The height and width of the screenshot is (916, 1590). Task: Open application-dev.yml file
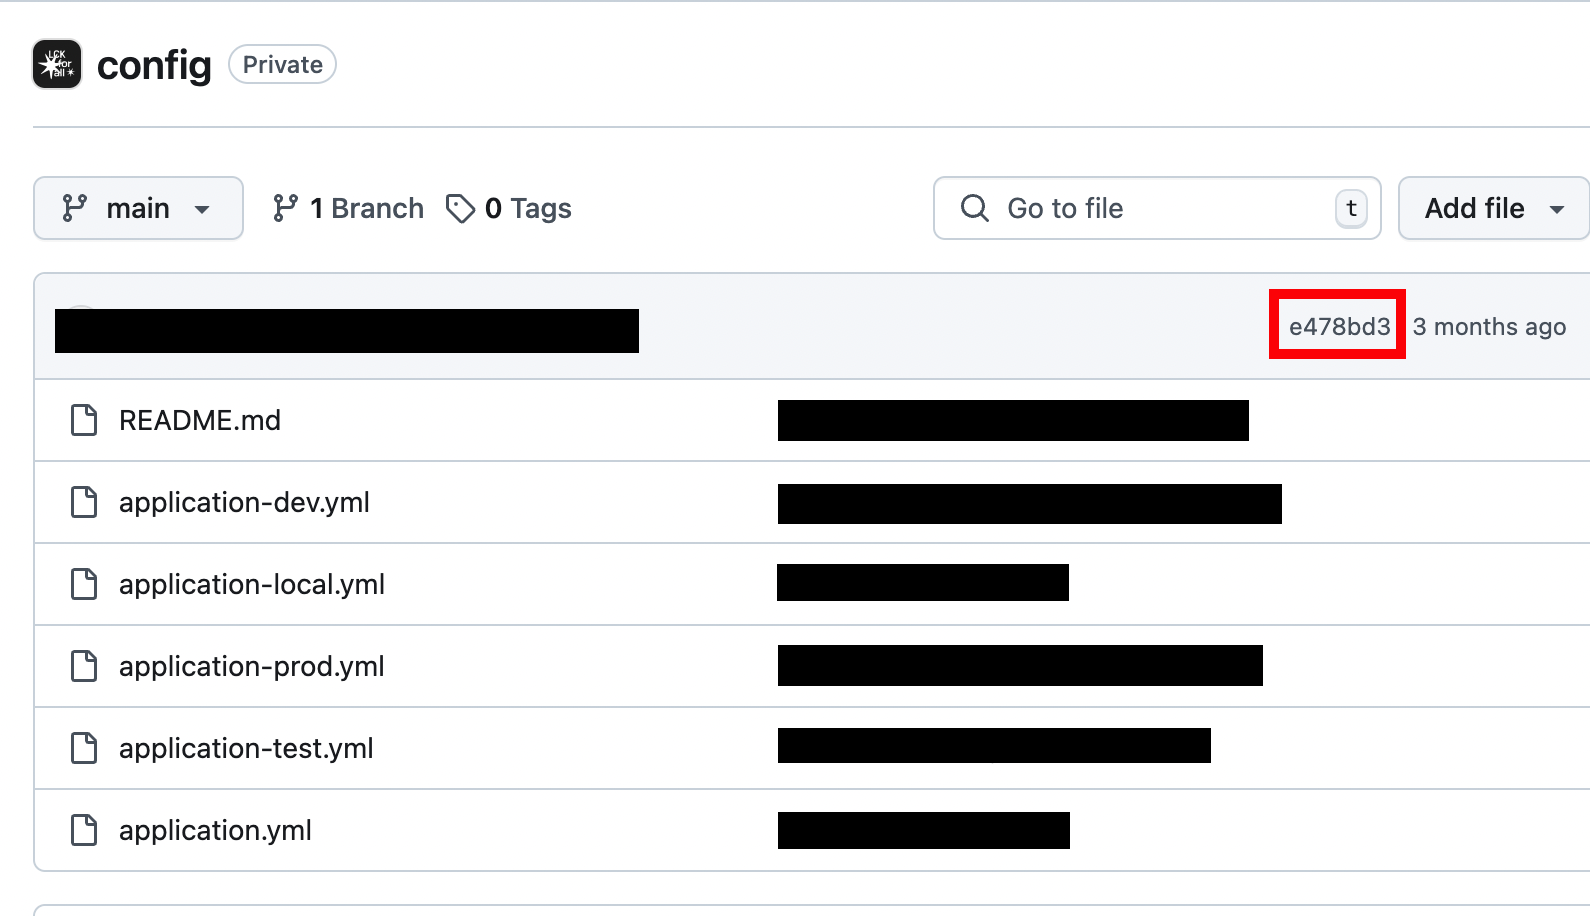click(x=244, y=502)
